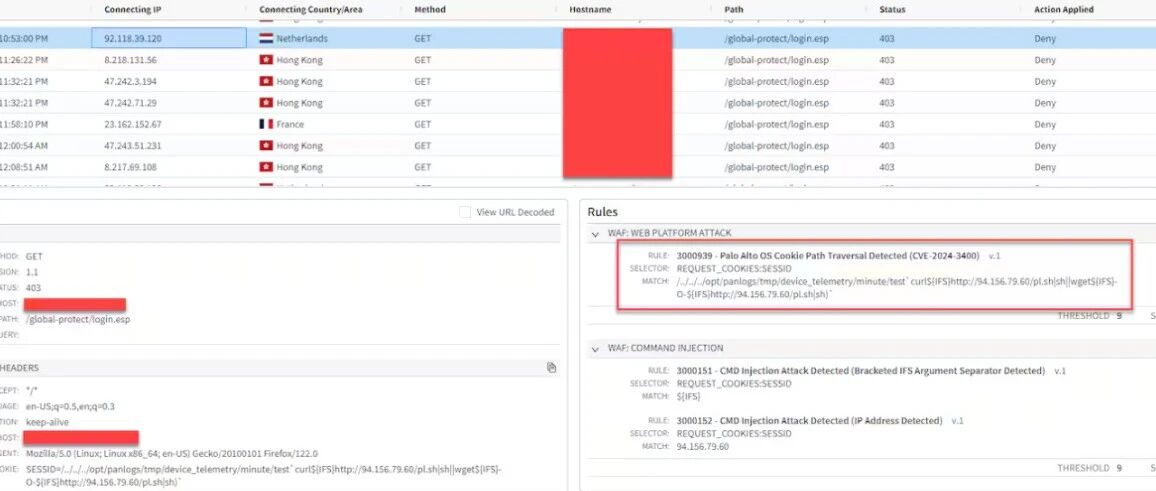This screenshot has height=491, width=1156.
Task: Click the France country name in the table
Action: (290, 124)
